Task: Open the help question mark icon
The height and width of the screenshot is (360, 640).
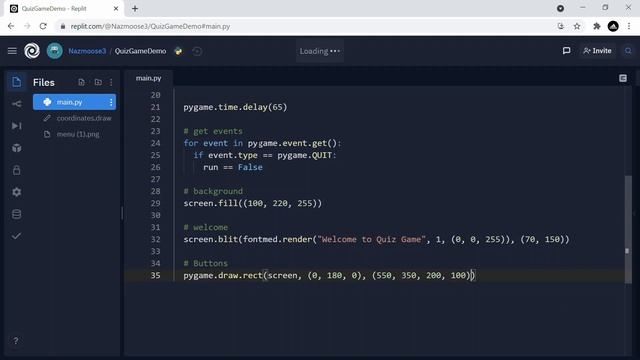Action: [x=16, y=340]
